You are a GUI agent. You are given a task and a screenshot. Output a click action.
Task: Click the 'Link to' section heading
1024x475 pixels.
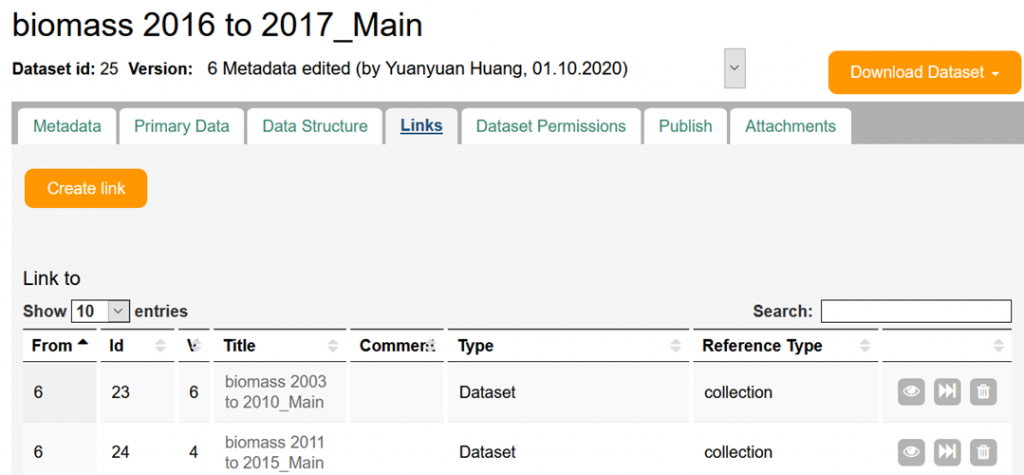(x=52, y=278)
